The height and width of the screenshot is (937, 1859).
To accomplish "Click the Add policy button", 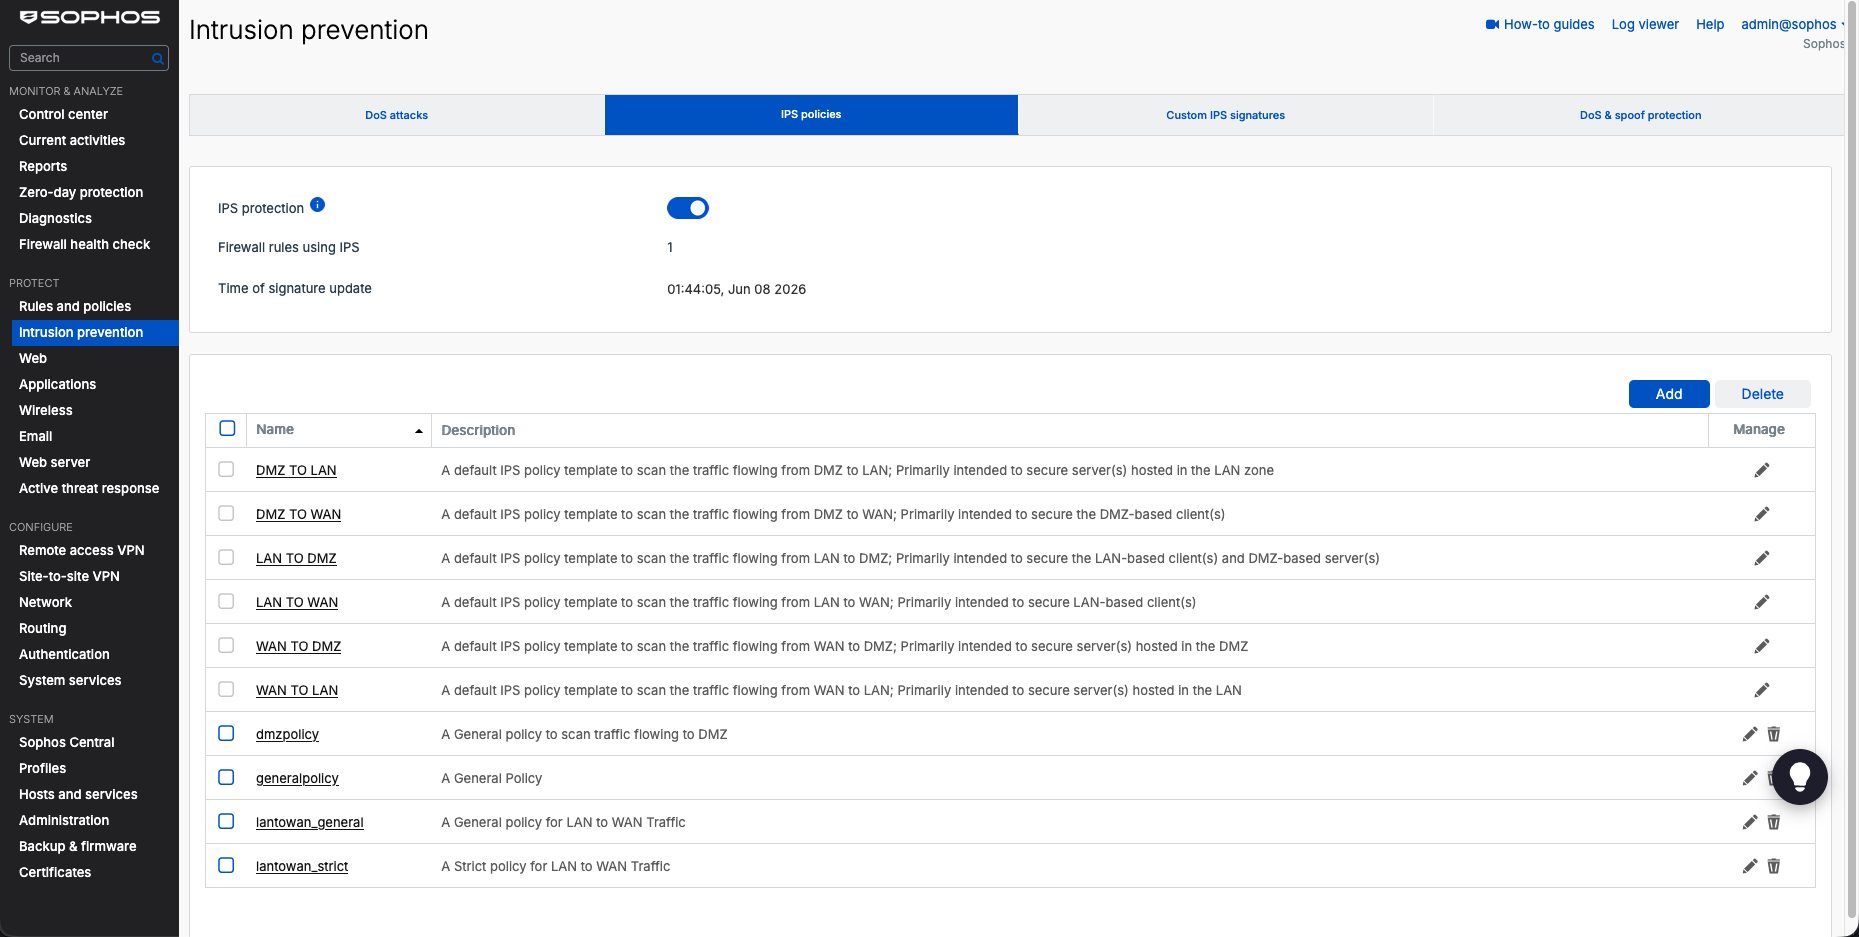I will [1668, 394].
